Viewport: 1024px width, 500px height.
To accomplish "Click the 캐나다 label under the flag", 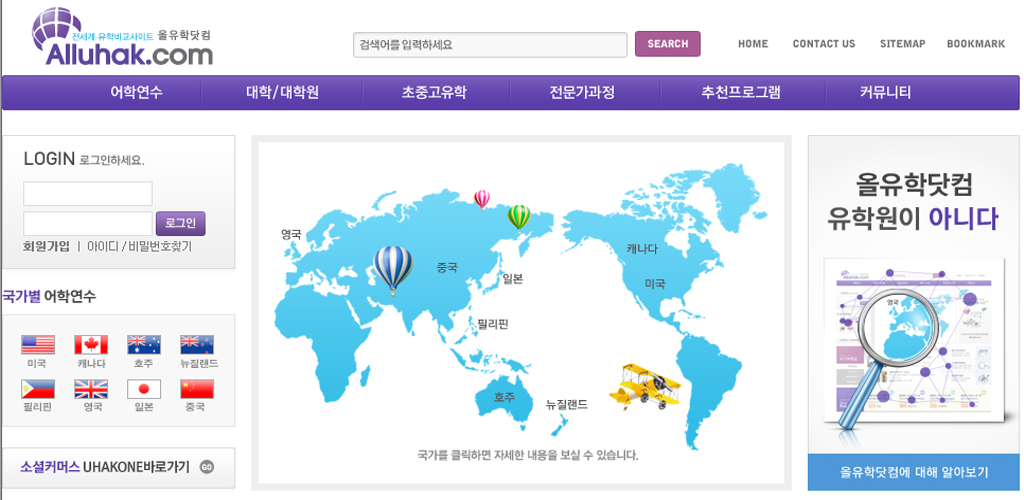I will (91, 364).
